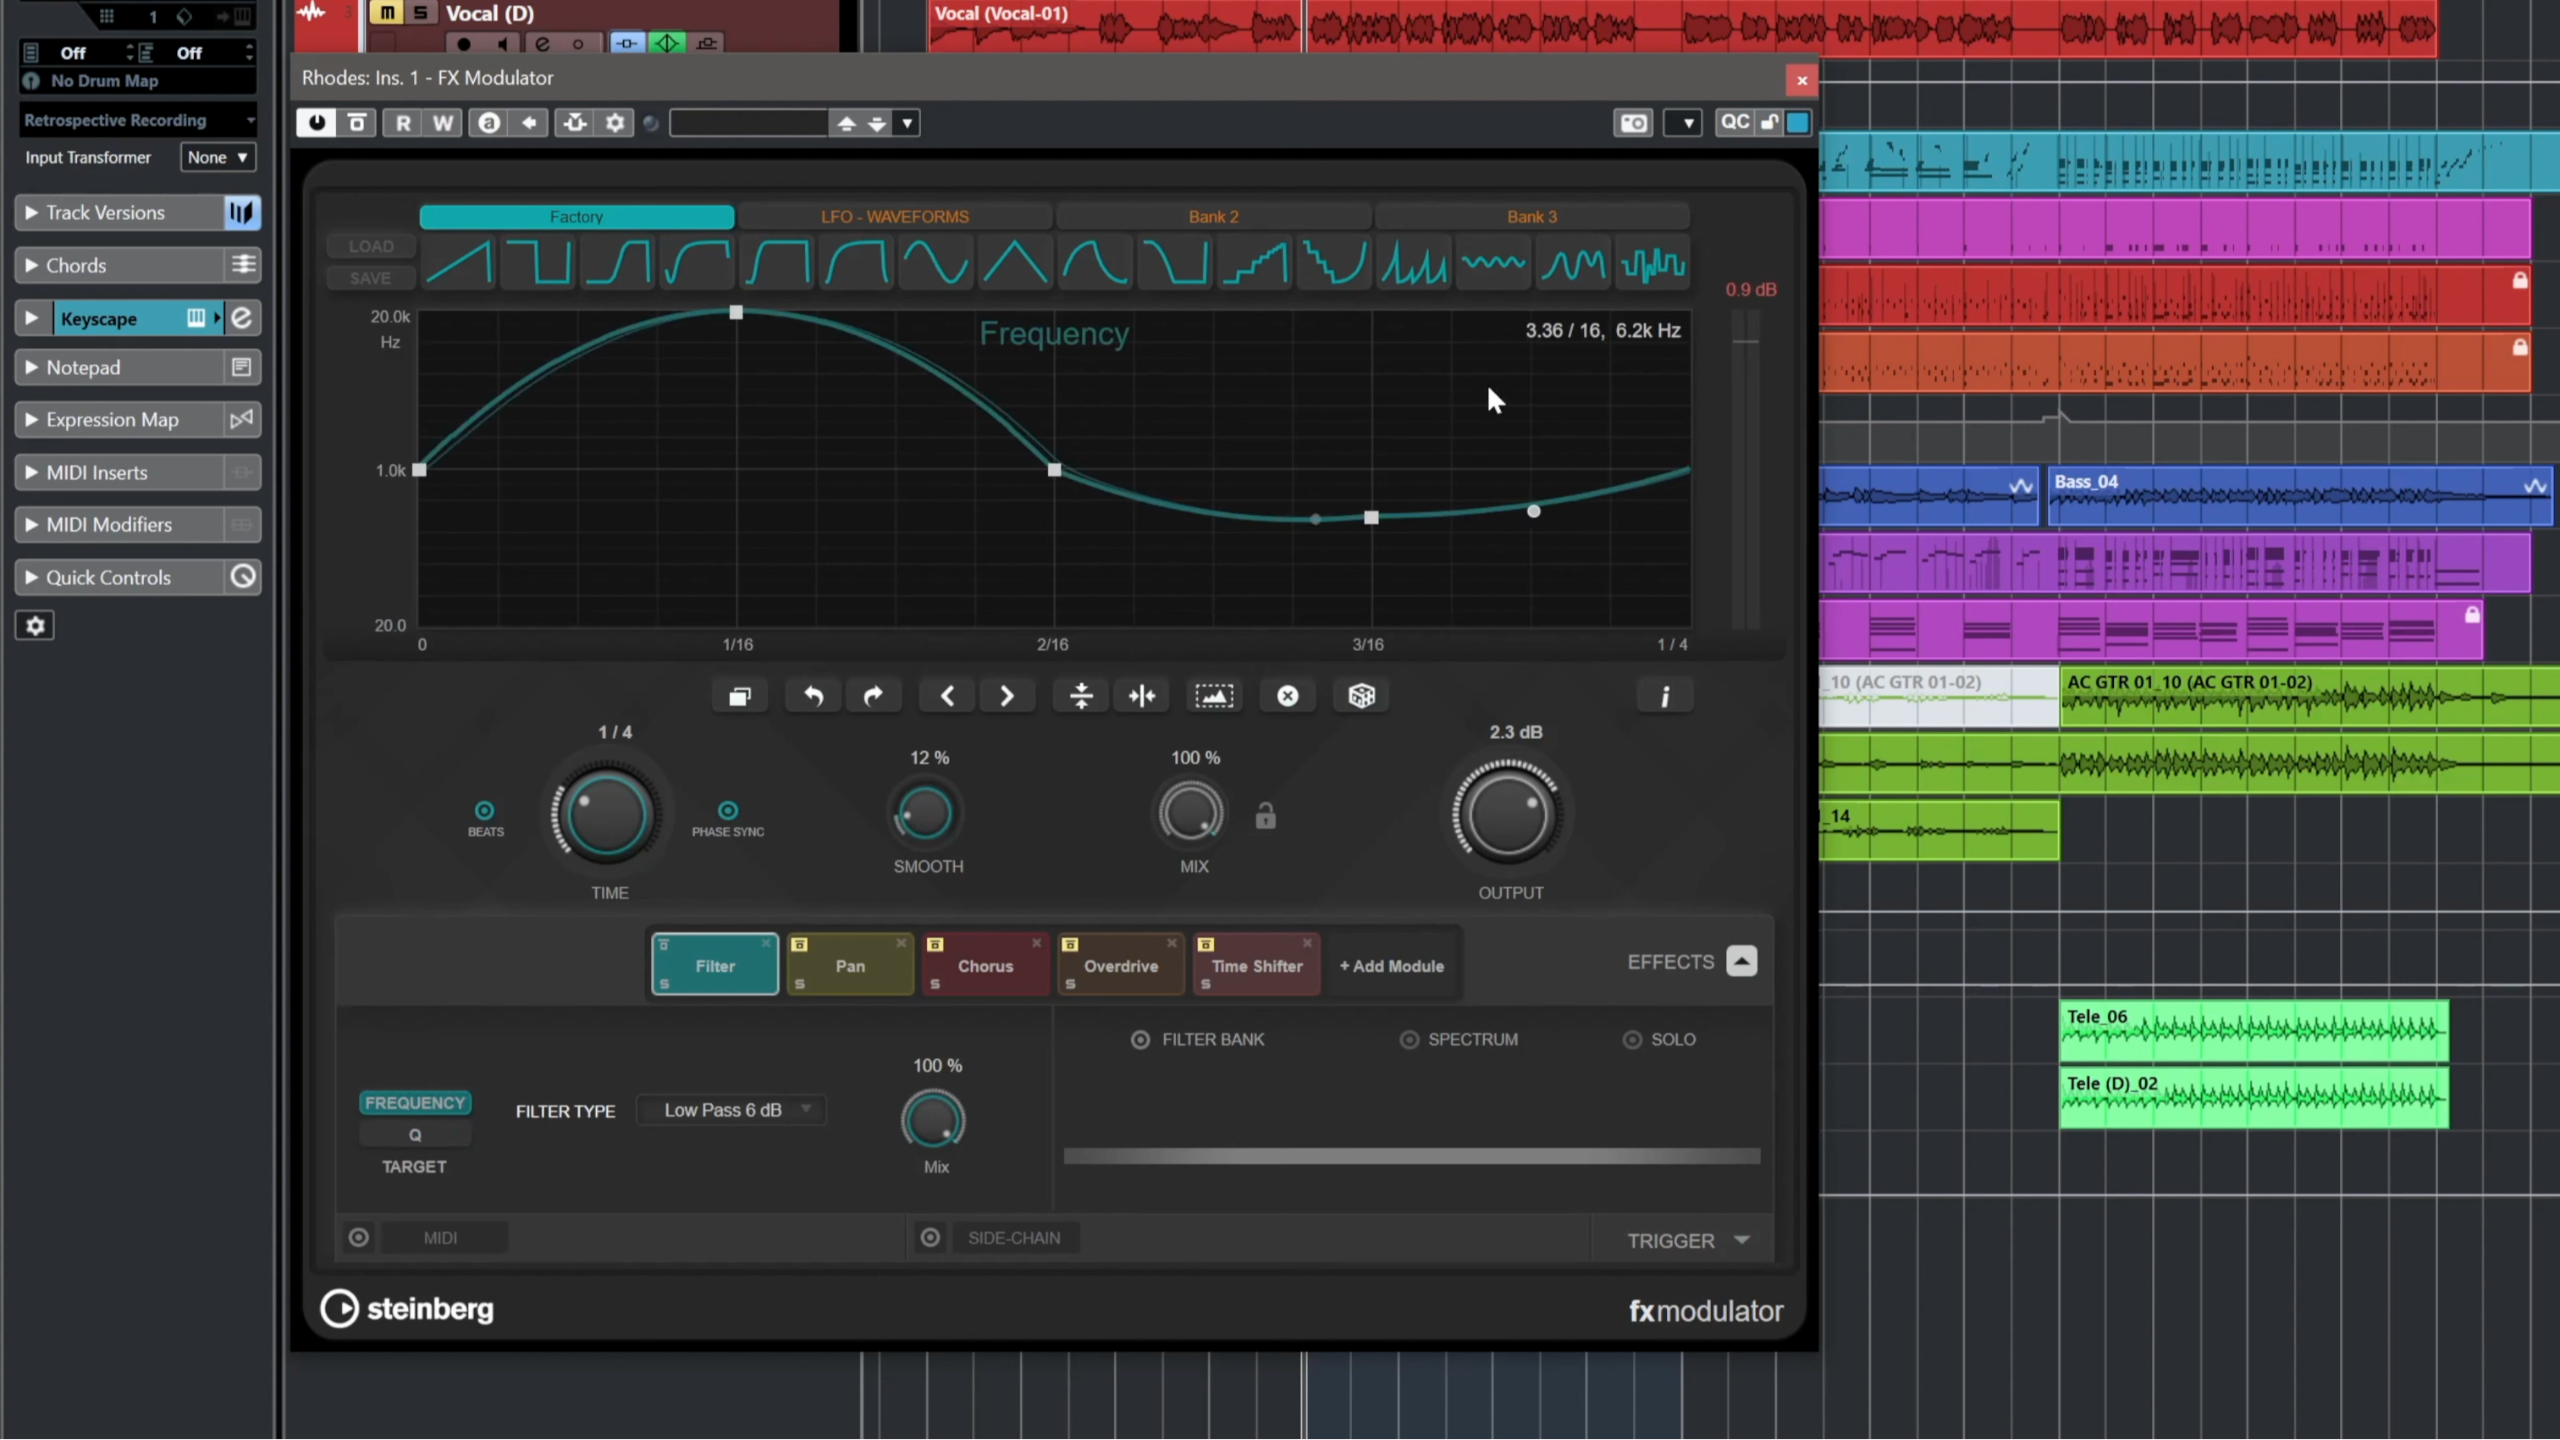The image size is (2560, 1440).
Task: Click the redo arrow icon
Action: (x=873, y=696)
